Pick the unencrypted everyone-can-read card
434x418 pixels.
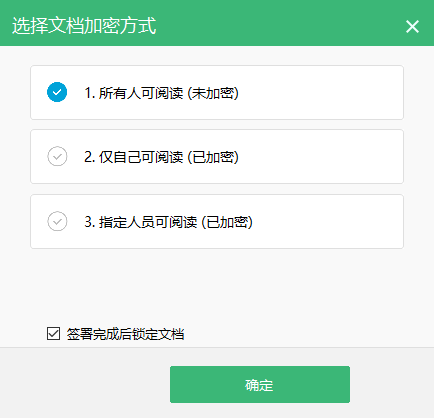click(x=217, y=93)
